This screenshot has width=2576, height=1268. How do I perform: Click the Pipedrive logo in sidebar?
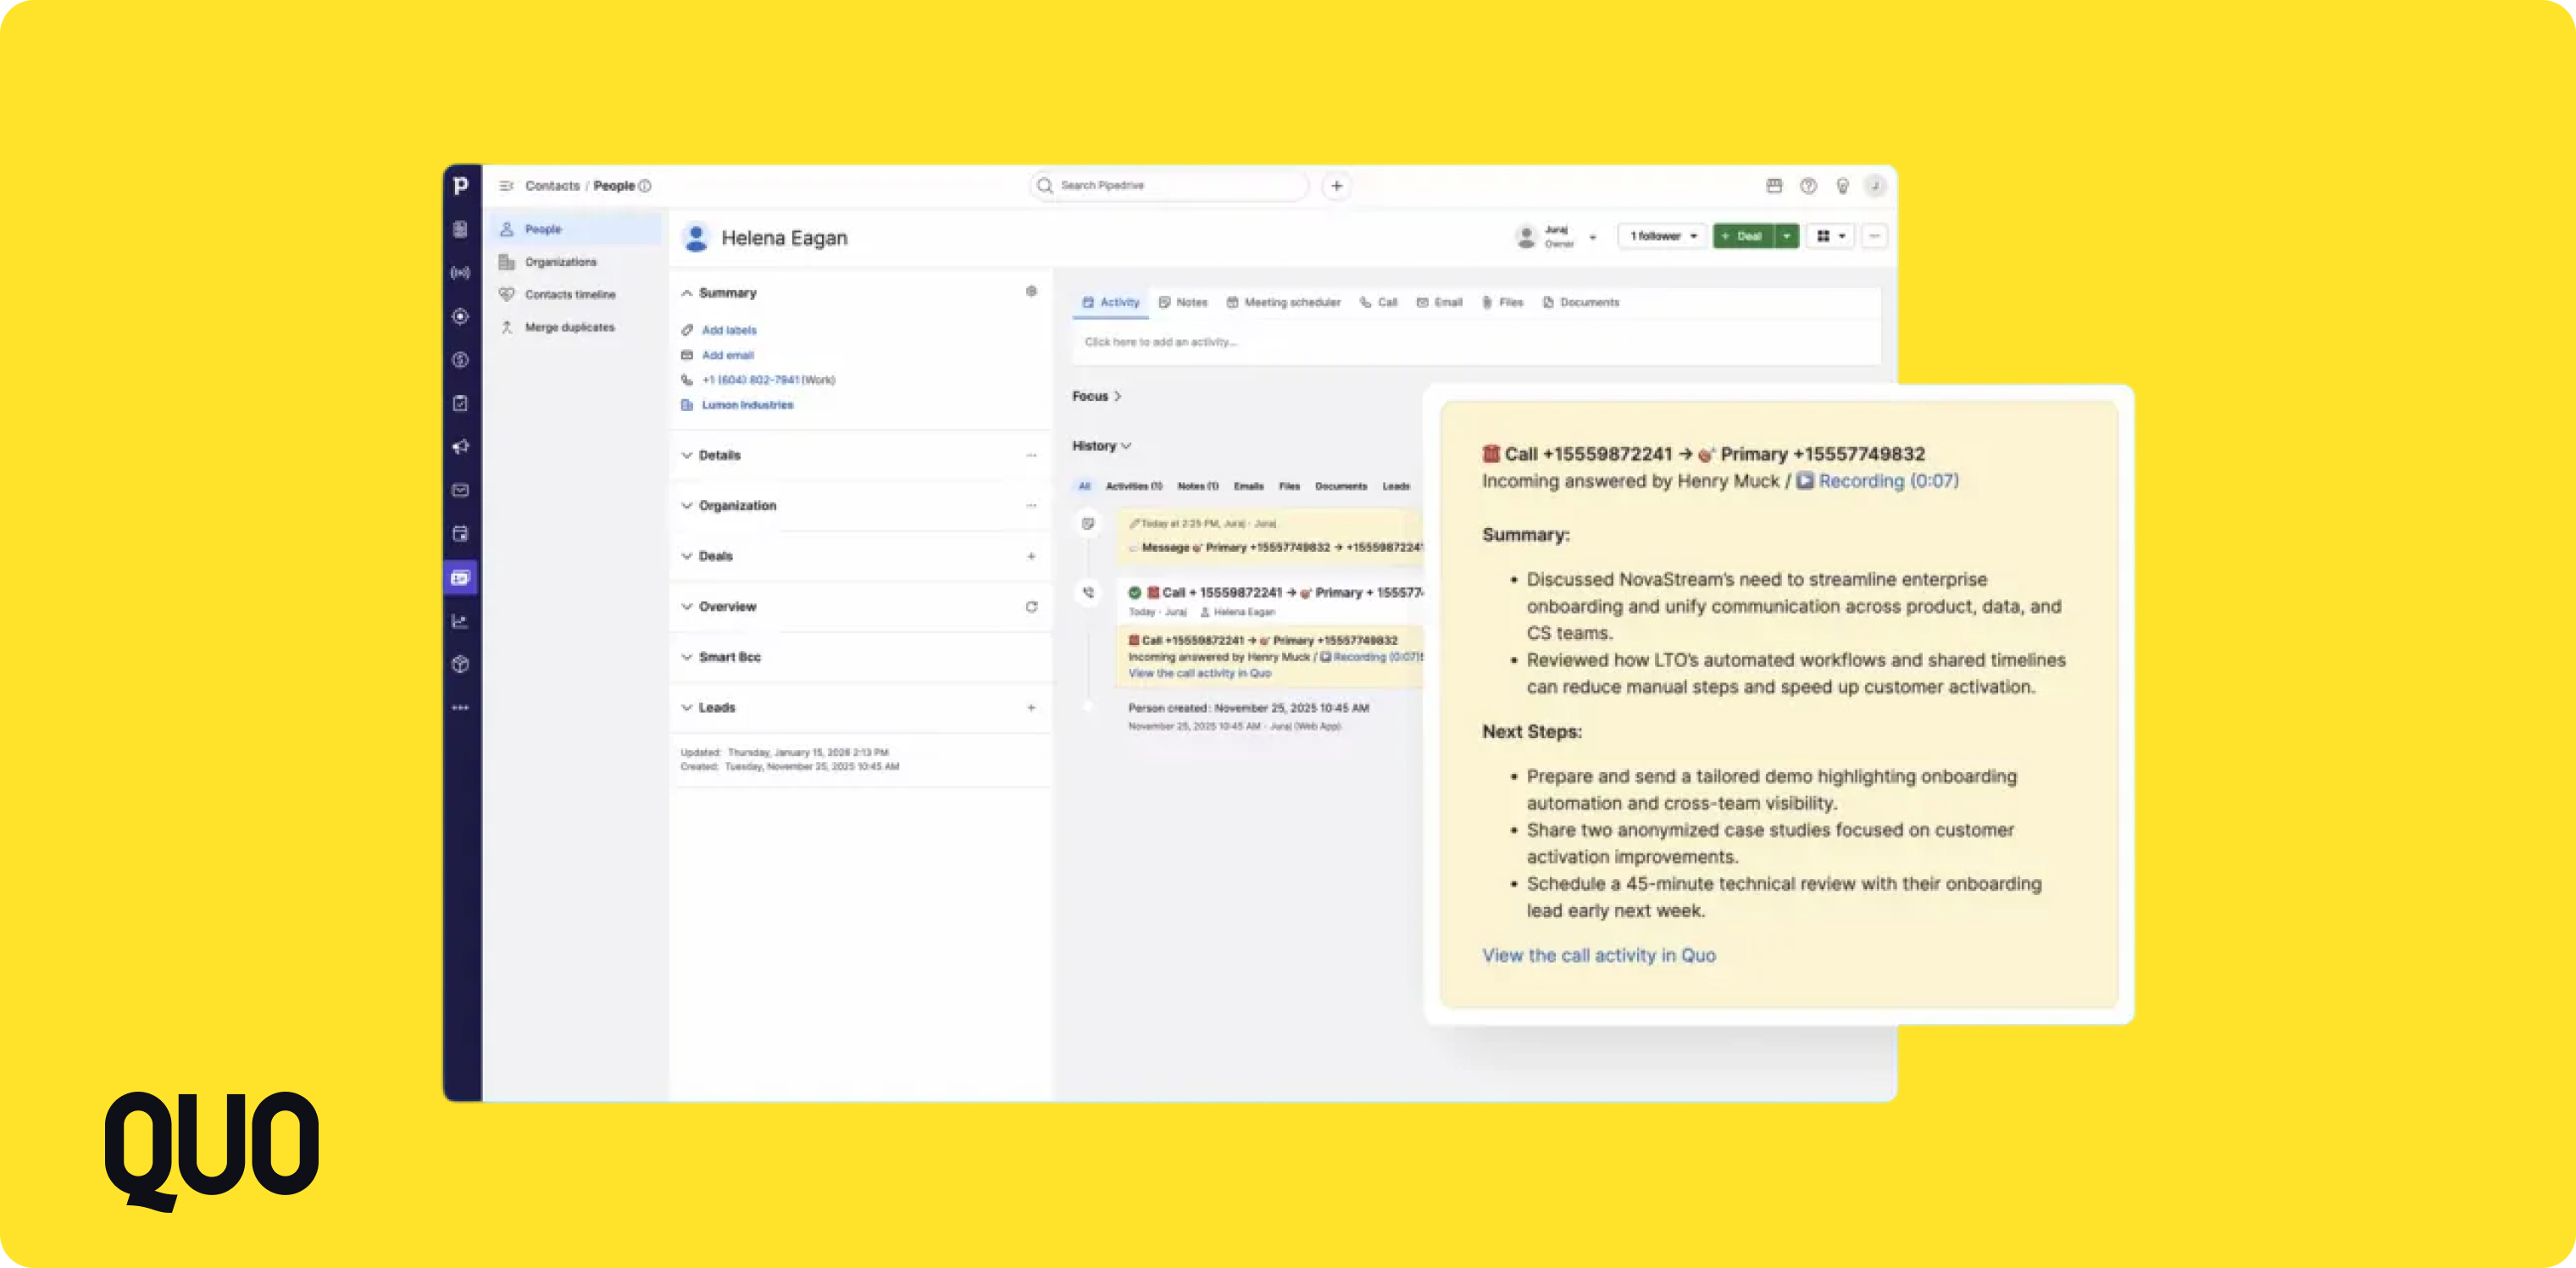pyautogui.click(x=460, y=185)
